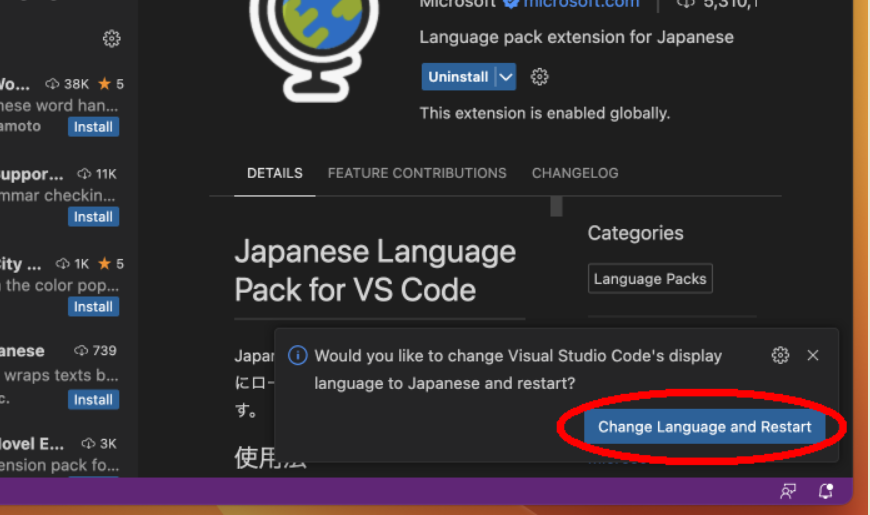Open the FEATURE CONTRIBUTIONS tab
Image resolution: width=870 pixels, height=515 pixels.
point(417,173)
